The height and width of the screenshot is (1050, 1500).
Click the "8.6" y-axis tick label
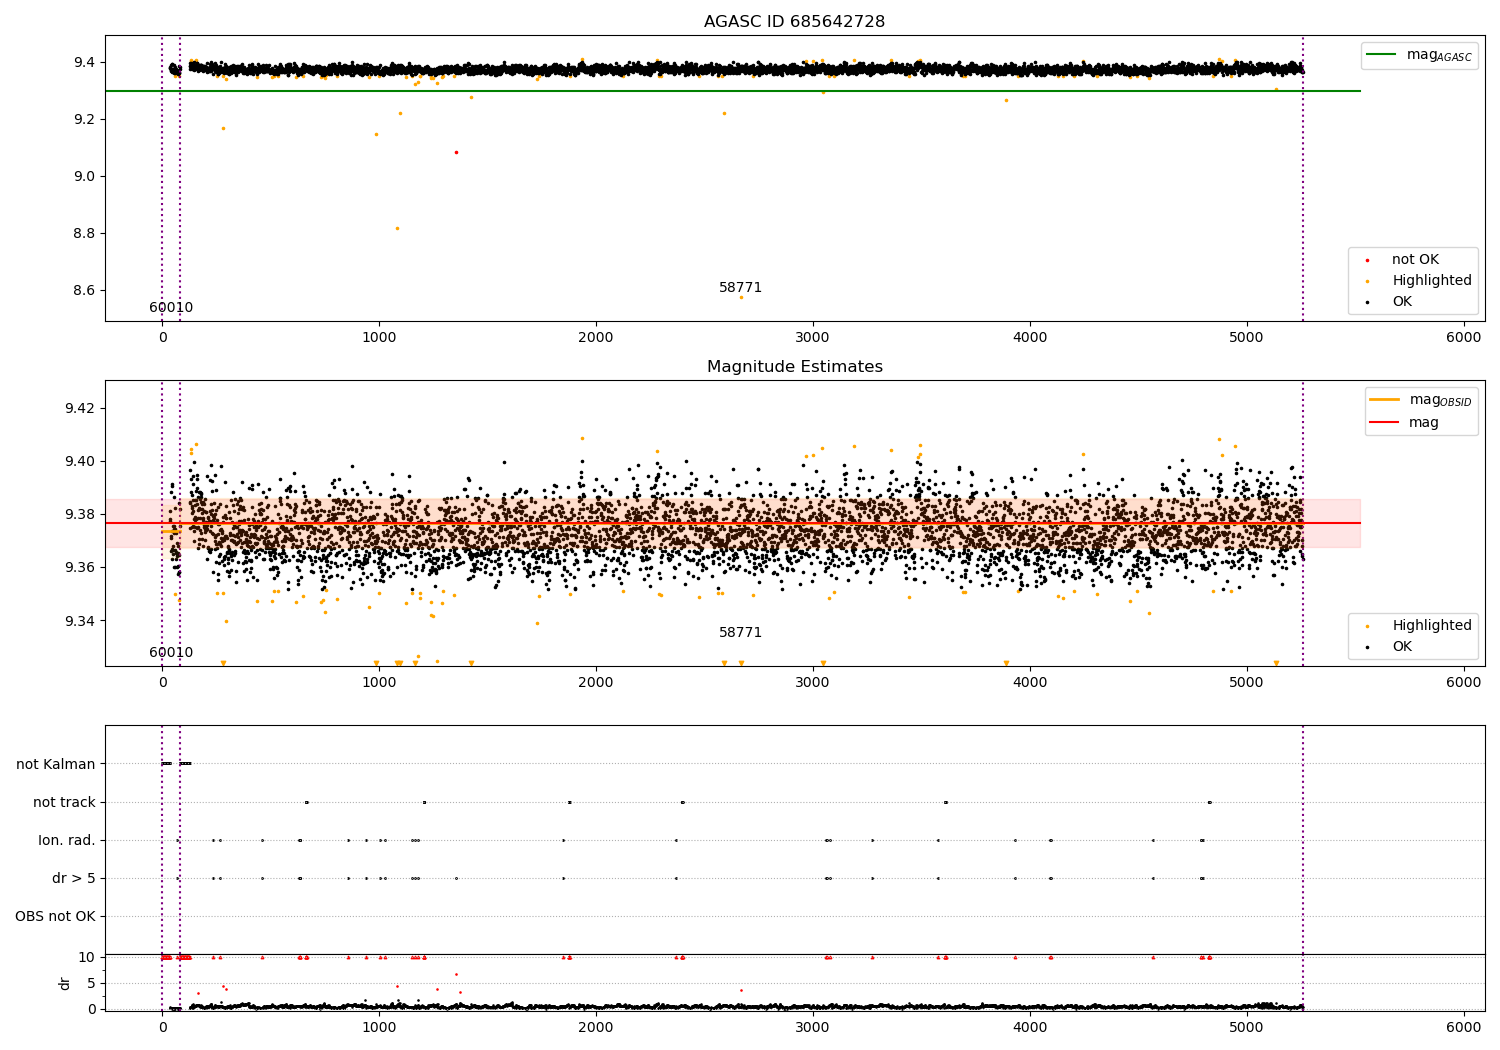pos(84,291)
